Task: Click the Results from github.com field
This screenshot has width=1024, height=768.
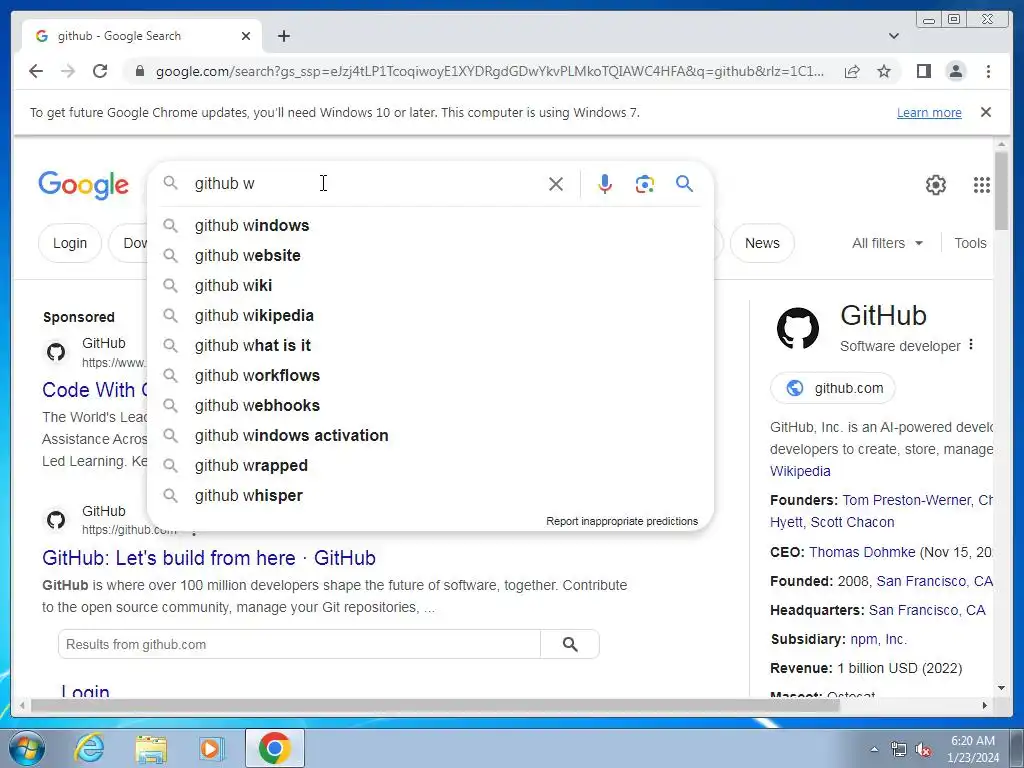Action: [299, 645]
